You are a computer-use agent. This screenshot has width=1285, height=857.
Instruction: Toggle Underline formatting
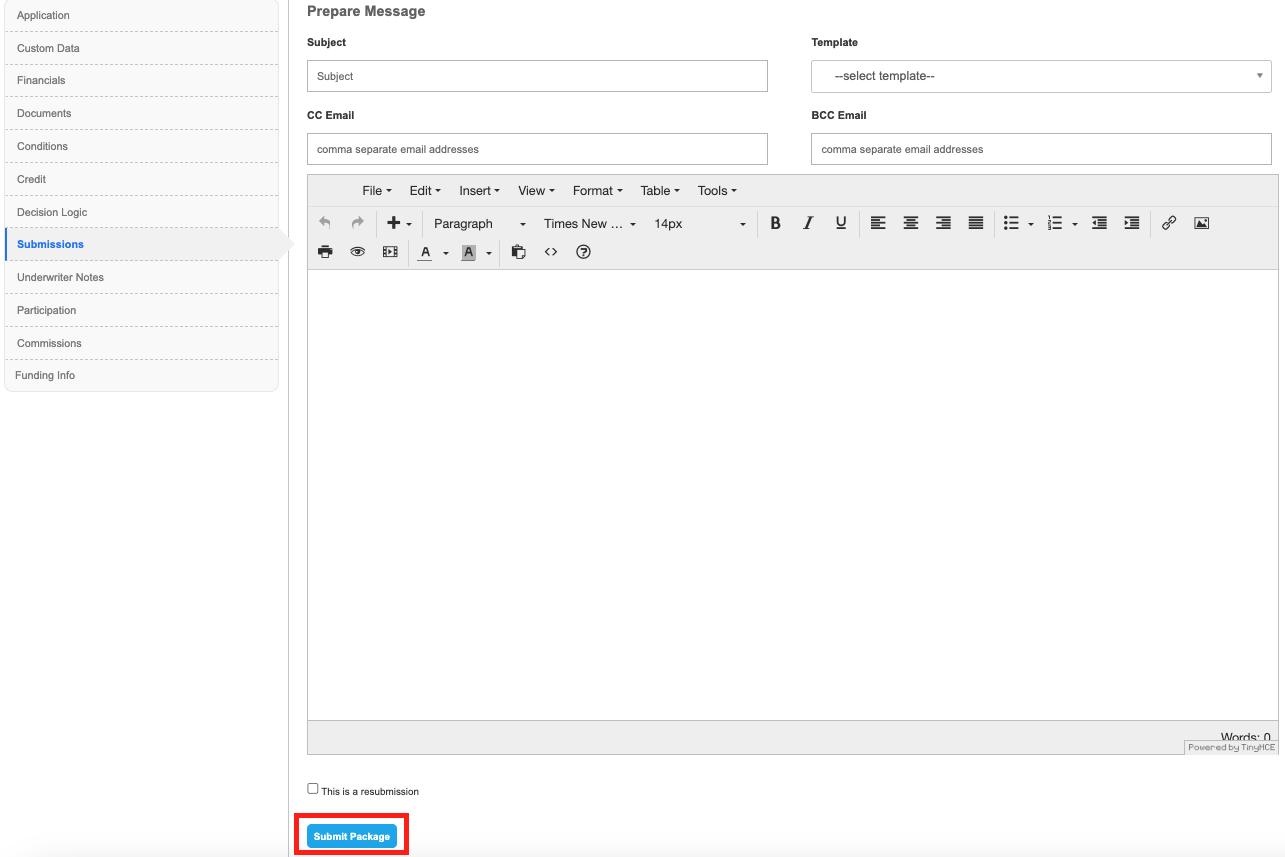(841, 223)
